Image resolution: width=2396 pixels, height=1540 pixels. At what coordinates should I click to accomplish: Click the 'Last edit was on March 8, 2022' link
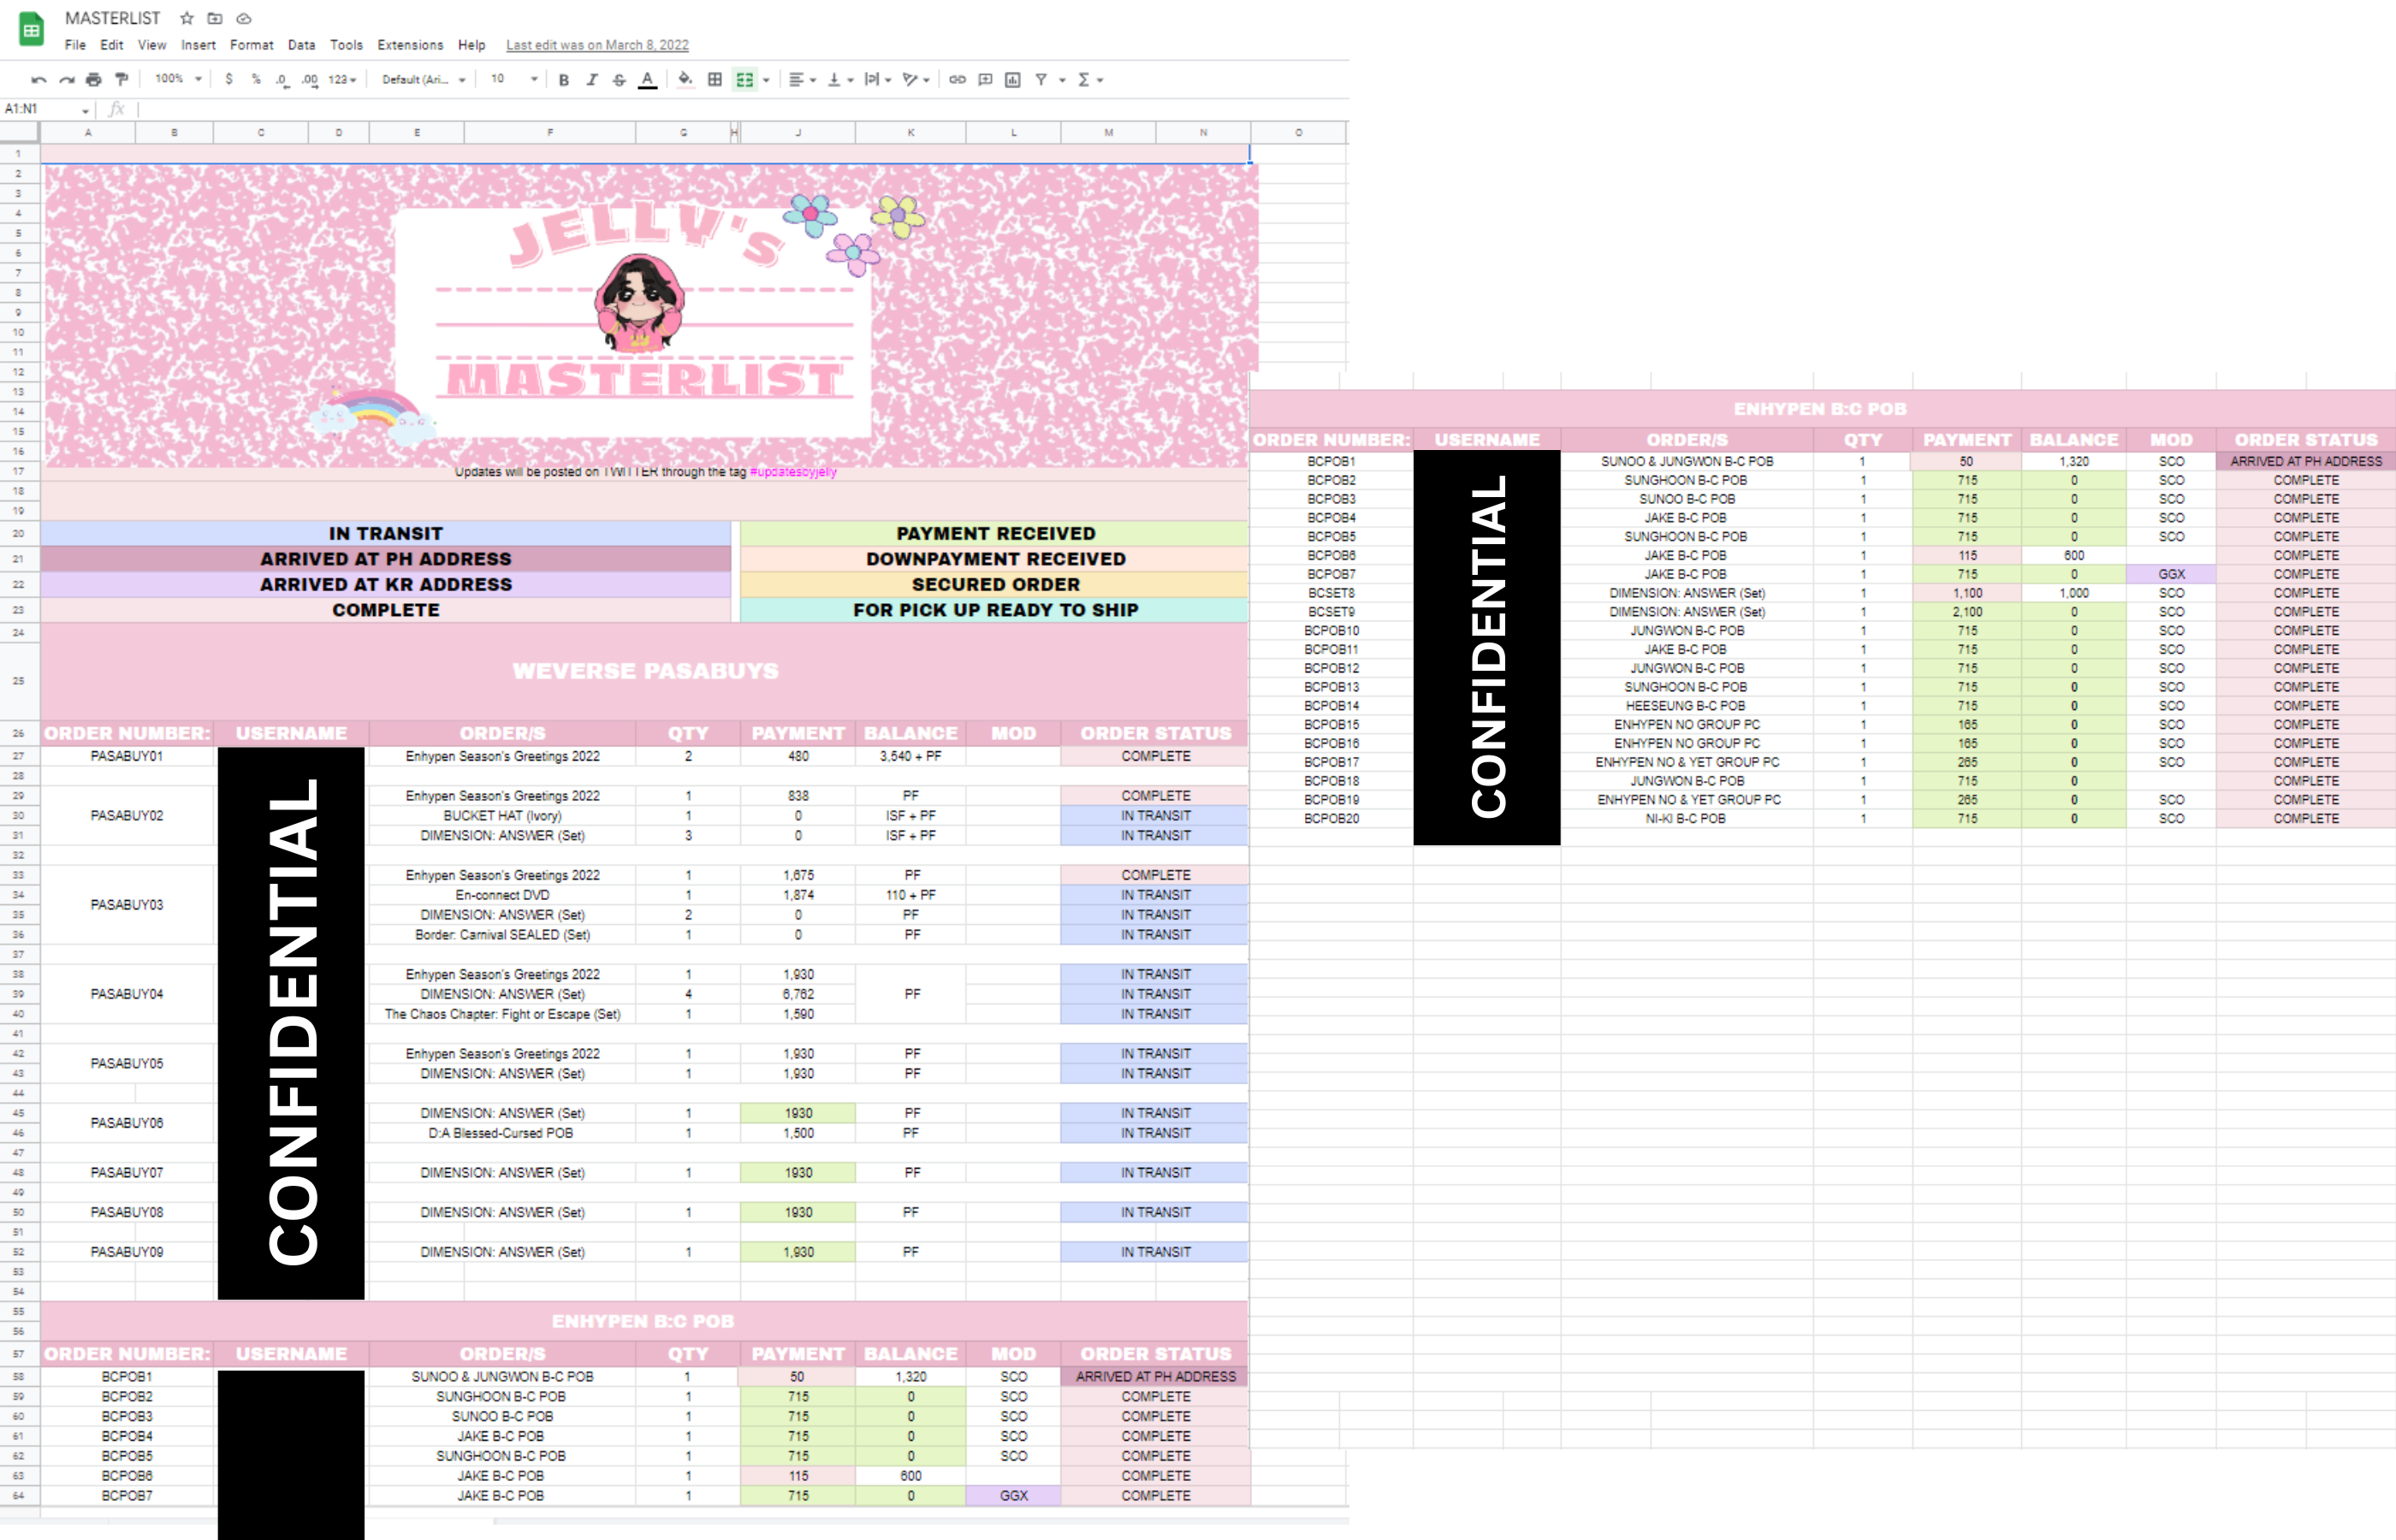[x=597, y=45]
